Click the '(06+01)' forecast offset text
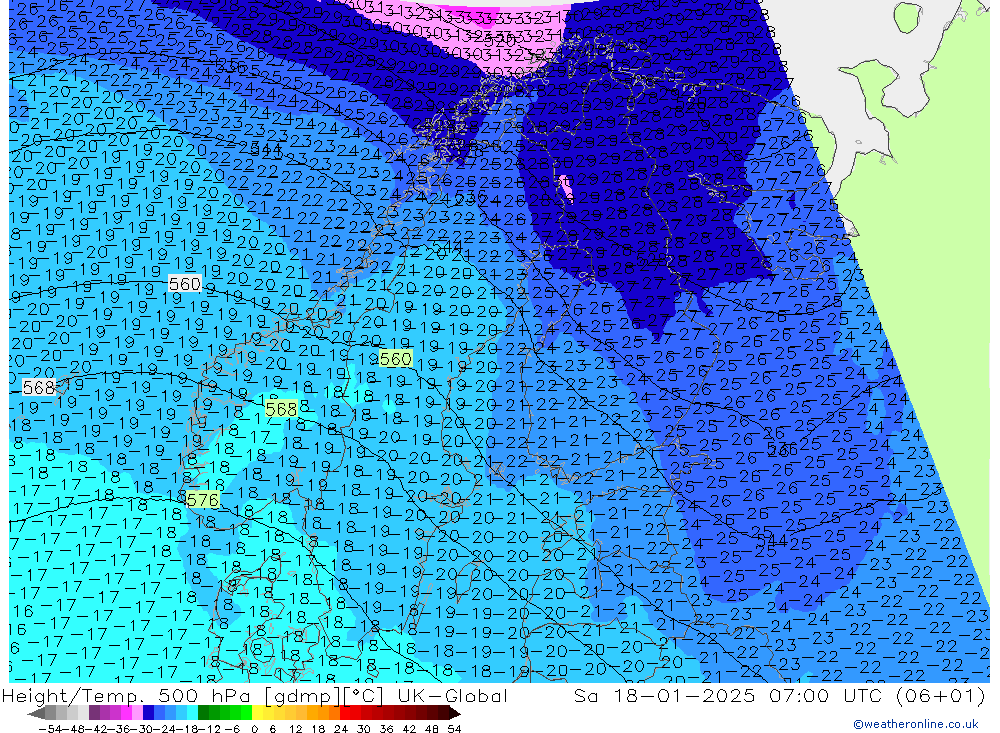The width and height of the screenshot is (1000, 733). 940,695
